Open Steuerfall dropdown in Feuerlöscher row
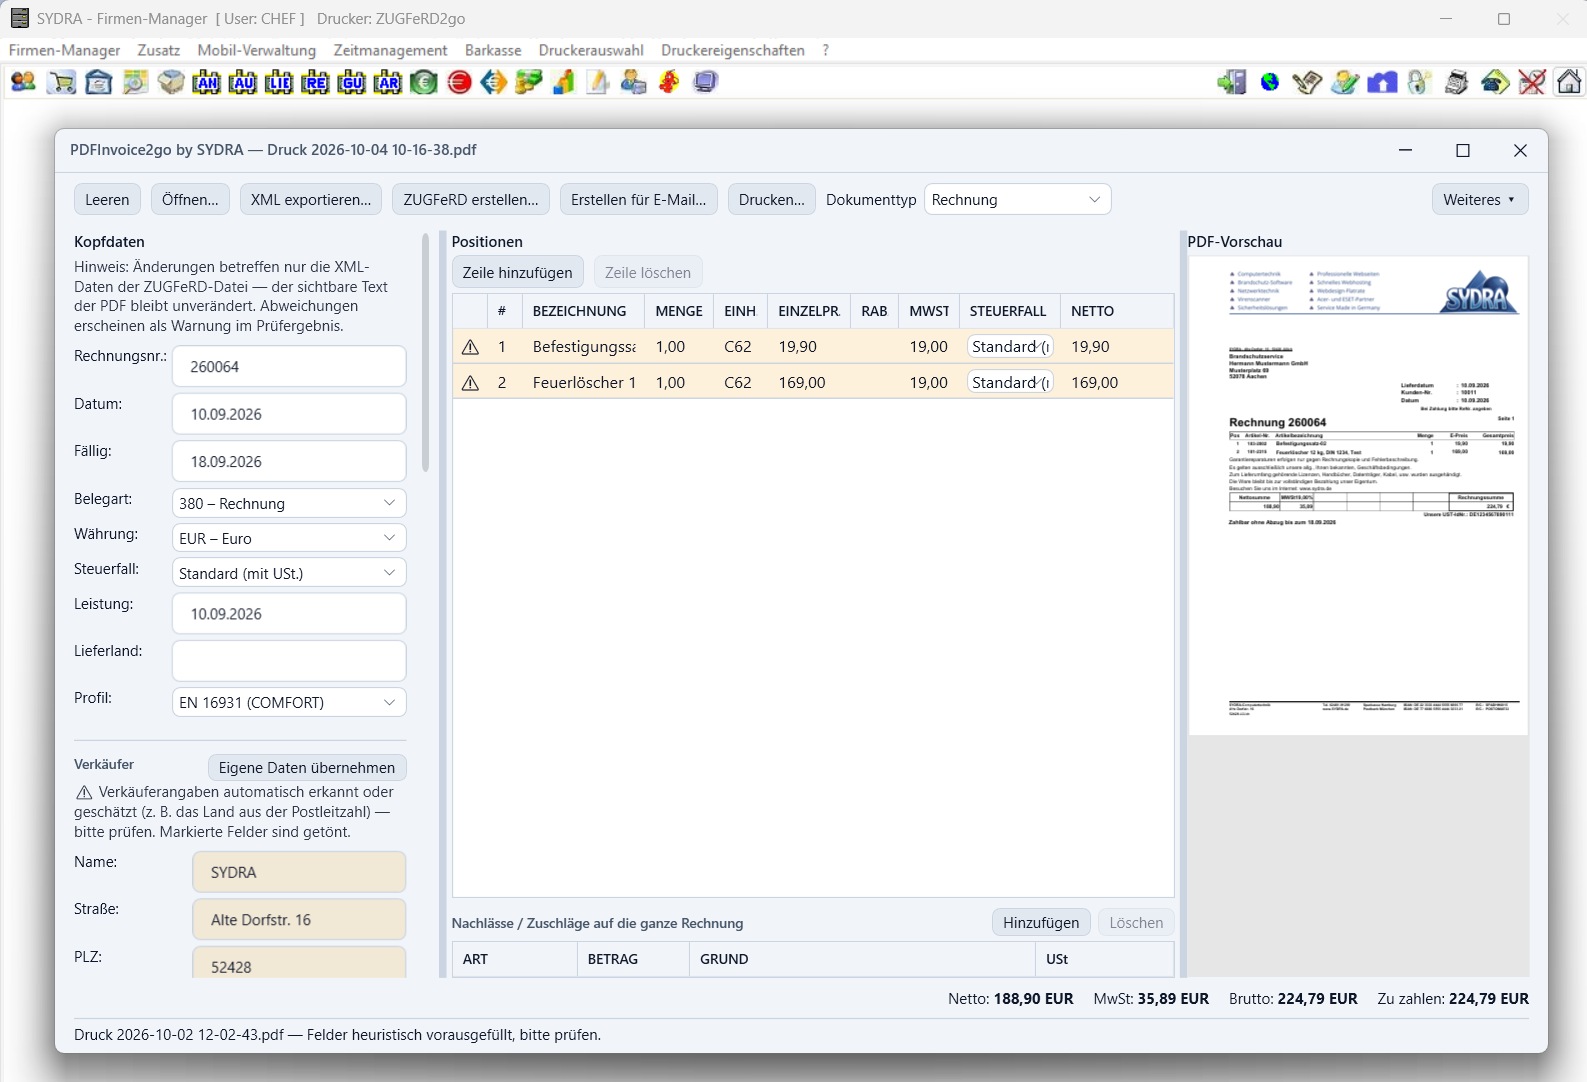 [1010, 383]
